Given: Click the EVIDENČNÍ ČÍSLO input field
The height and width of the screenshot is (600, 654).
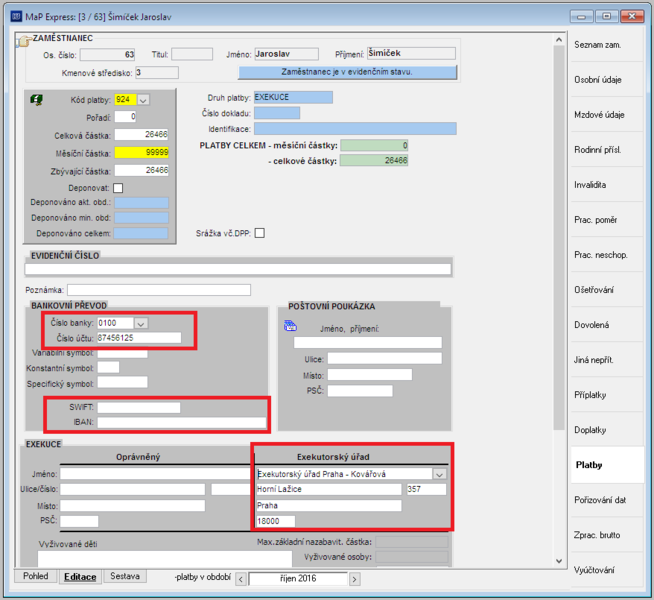Looking at the screenshot, I should click(238, 269).
